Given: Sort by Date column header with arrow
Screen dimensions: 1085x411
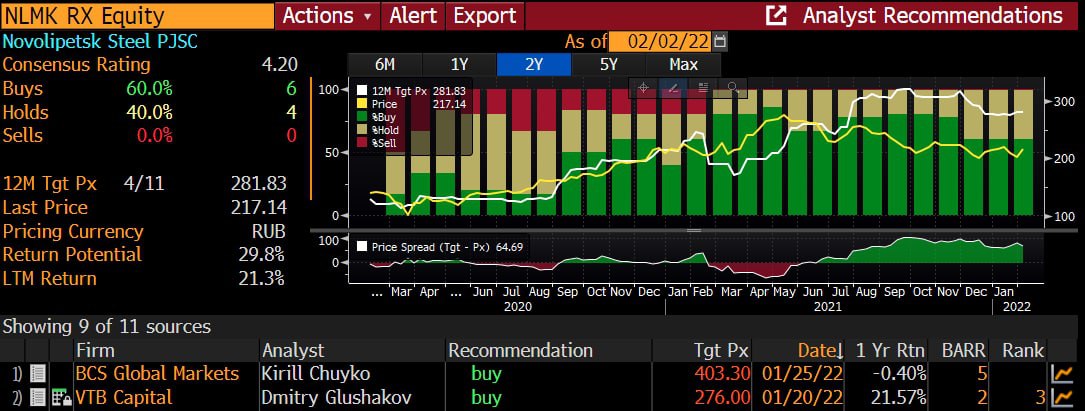Looking at the screenshot, I should 821,350.
